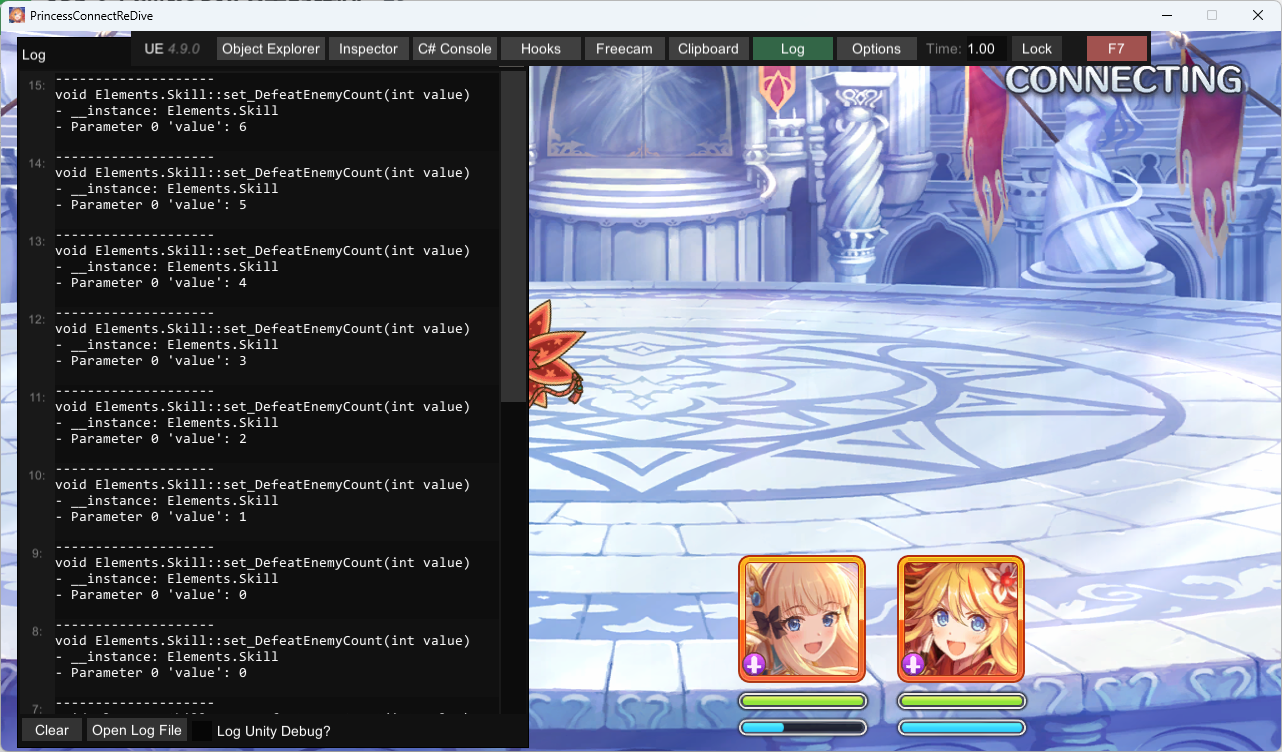Select the blonde ribbon-haired character portrait
This screenshot has width=1282, height=752.
click(802, 618)
